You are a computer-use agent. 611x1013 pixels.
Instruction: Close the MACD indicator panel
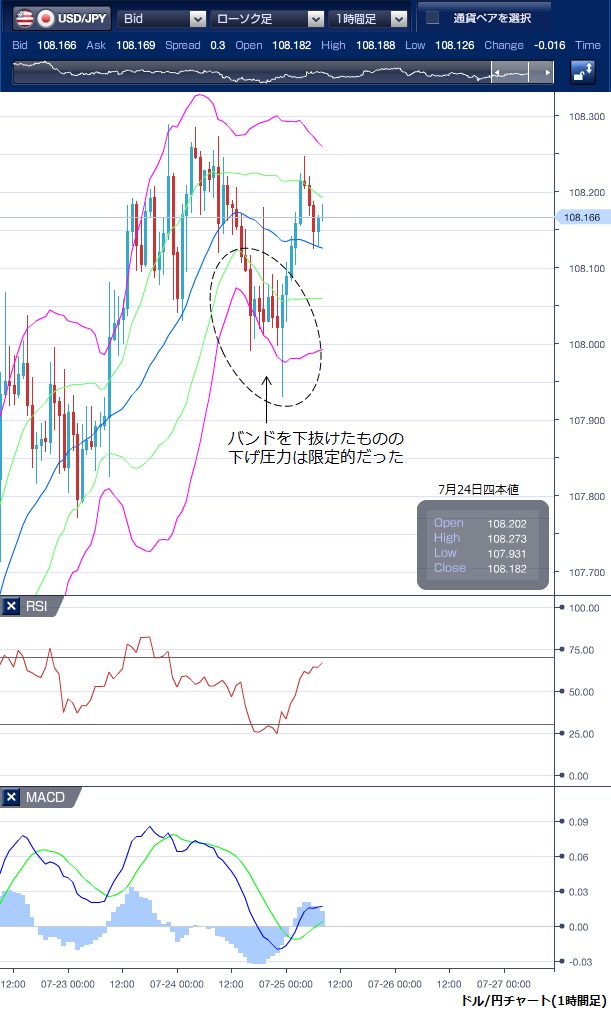pyautogui.click(x=11, y=797)
